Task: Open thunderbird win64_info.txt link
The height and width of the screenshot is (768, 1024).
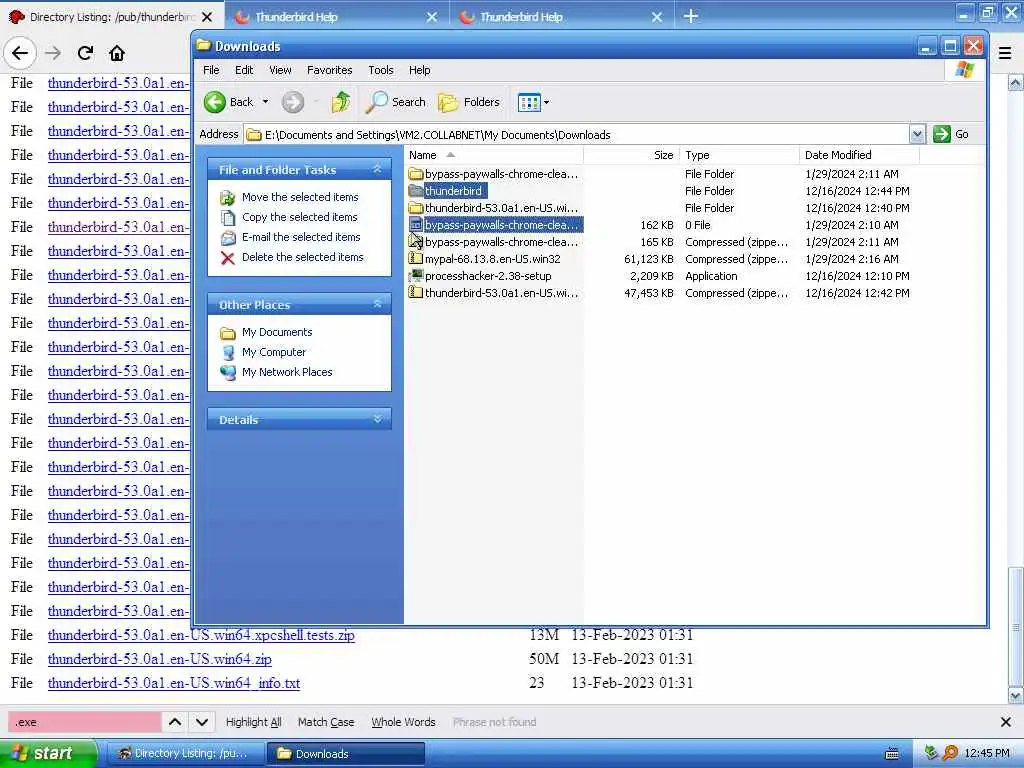Action: coord(174,683)
